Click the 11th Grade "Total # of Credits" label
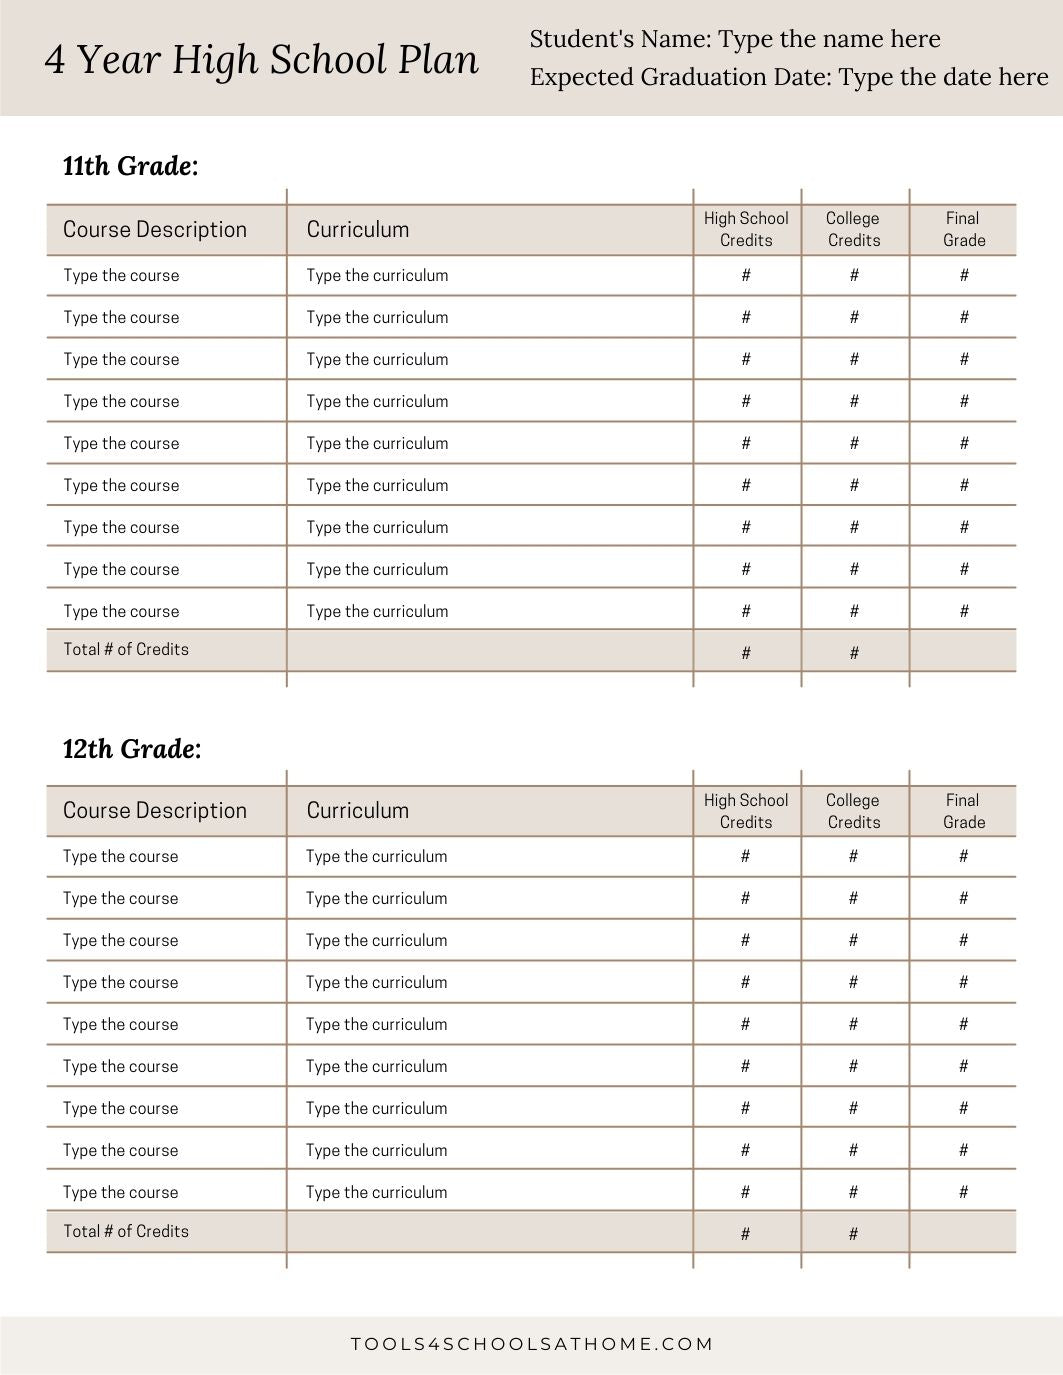The height and width of the screenshot is (1375, 1063). pyautogui.click(x=126, y=650)
